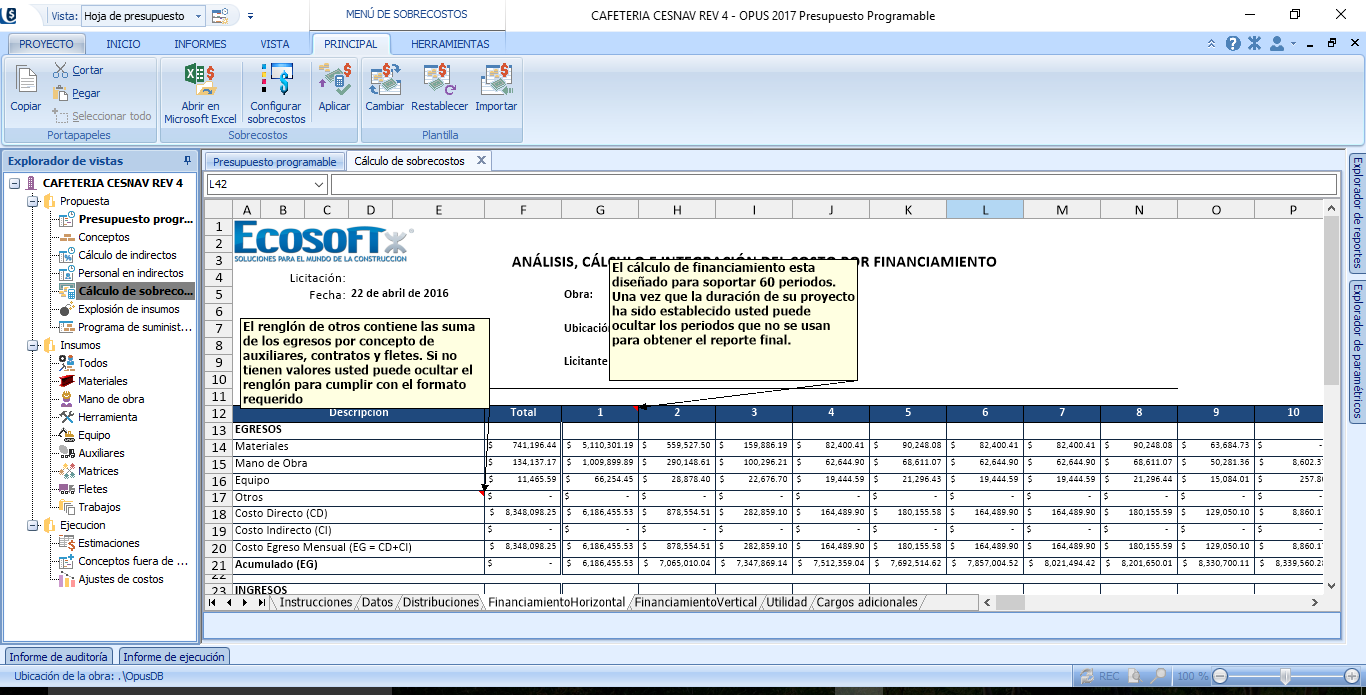Pin the Explorador de vistas panel
This screenshot has width=1366, height=695.
[x=187, y=161]
